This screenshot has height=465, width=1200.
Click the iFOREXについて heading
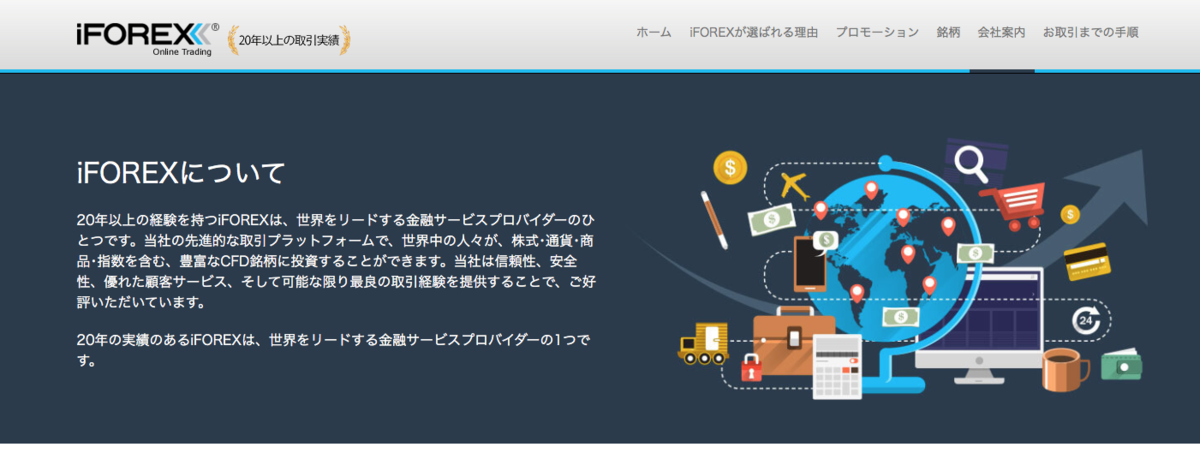pyautogui.click(x=181, y=172)
